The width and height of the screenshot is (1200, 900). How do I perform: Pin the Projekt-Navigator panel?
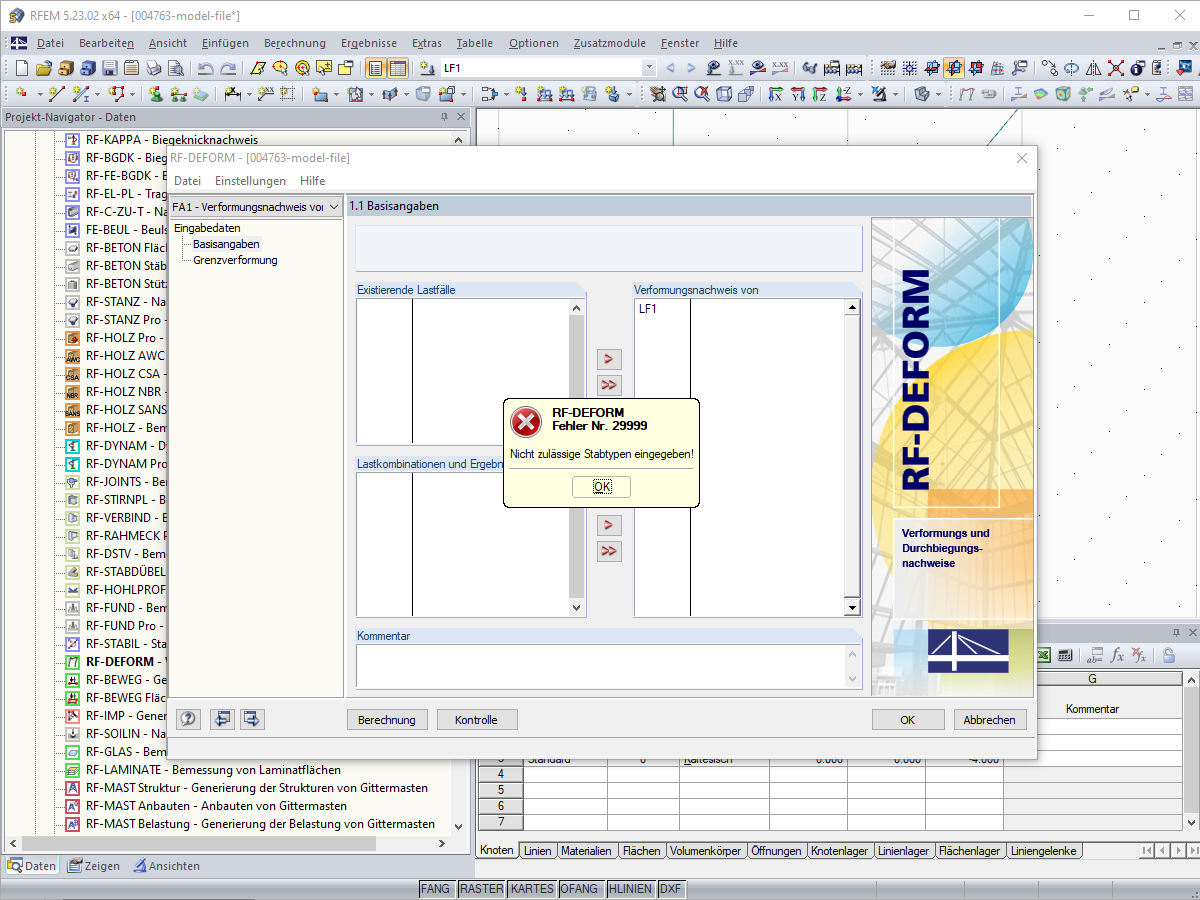(x=445, y=117)
